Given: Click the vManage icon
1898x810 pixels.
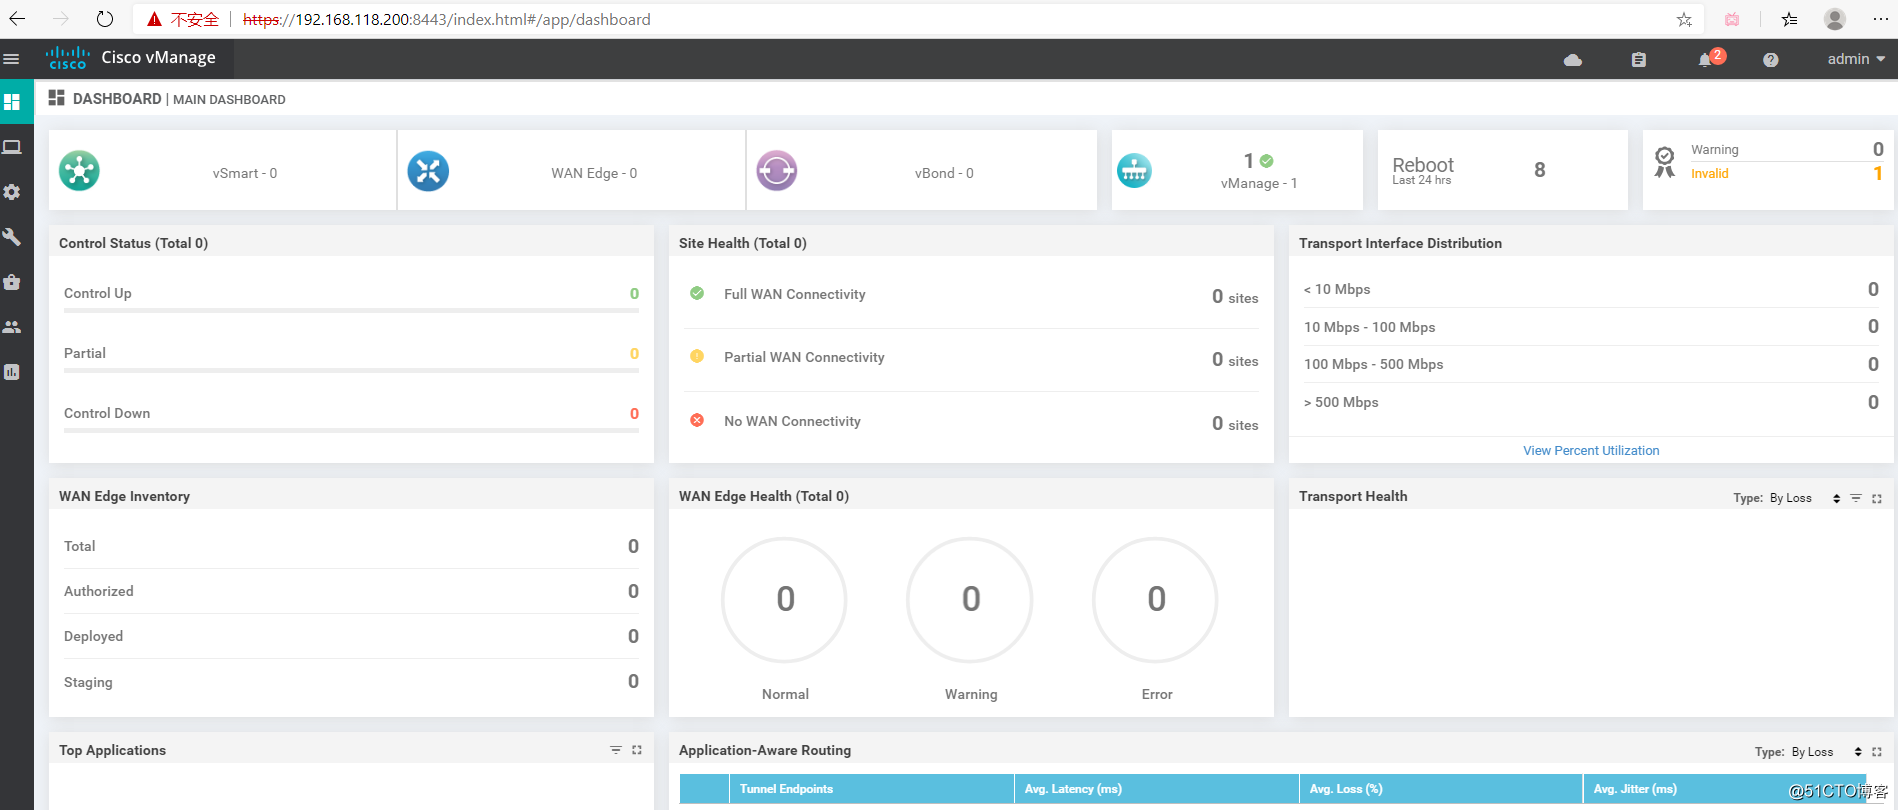Looking at the screenshot, I should [x=1134, y=171].
